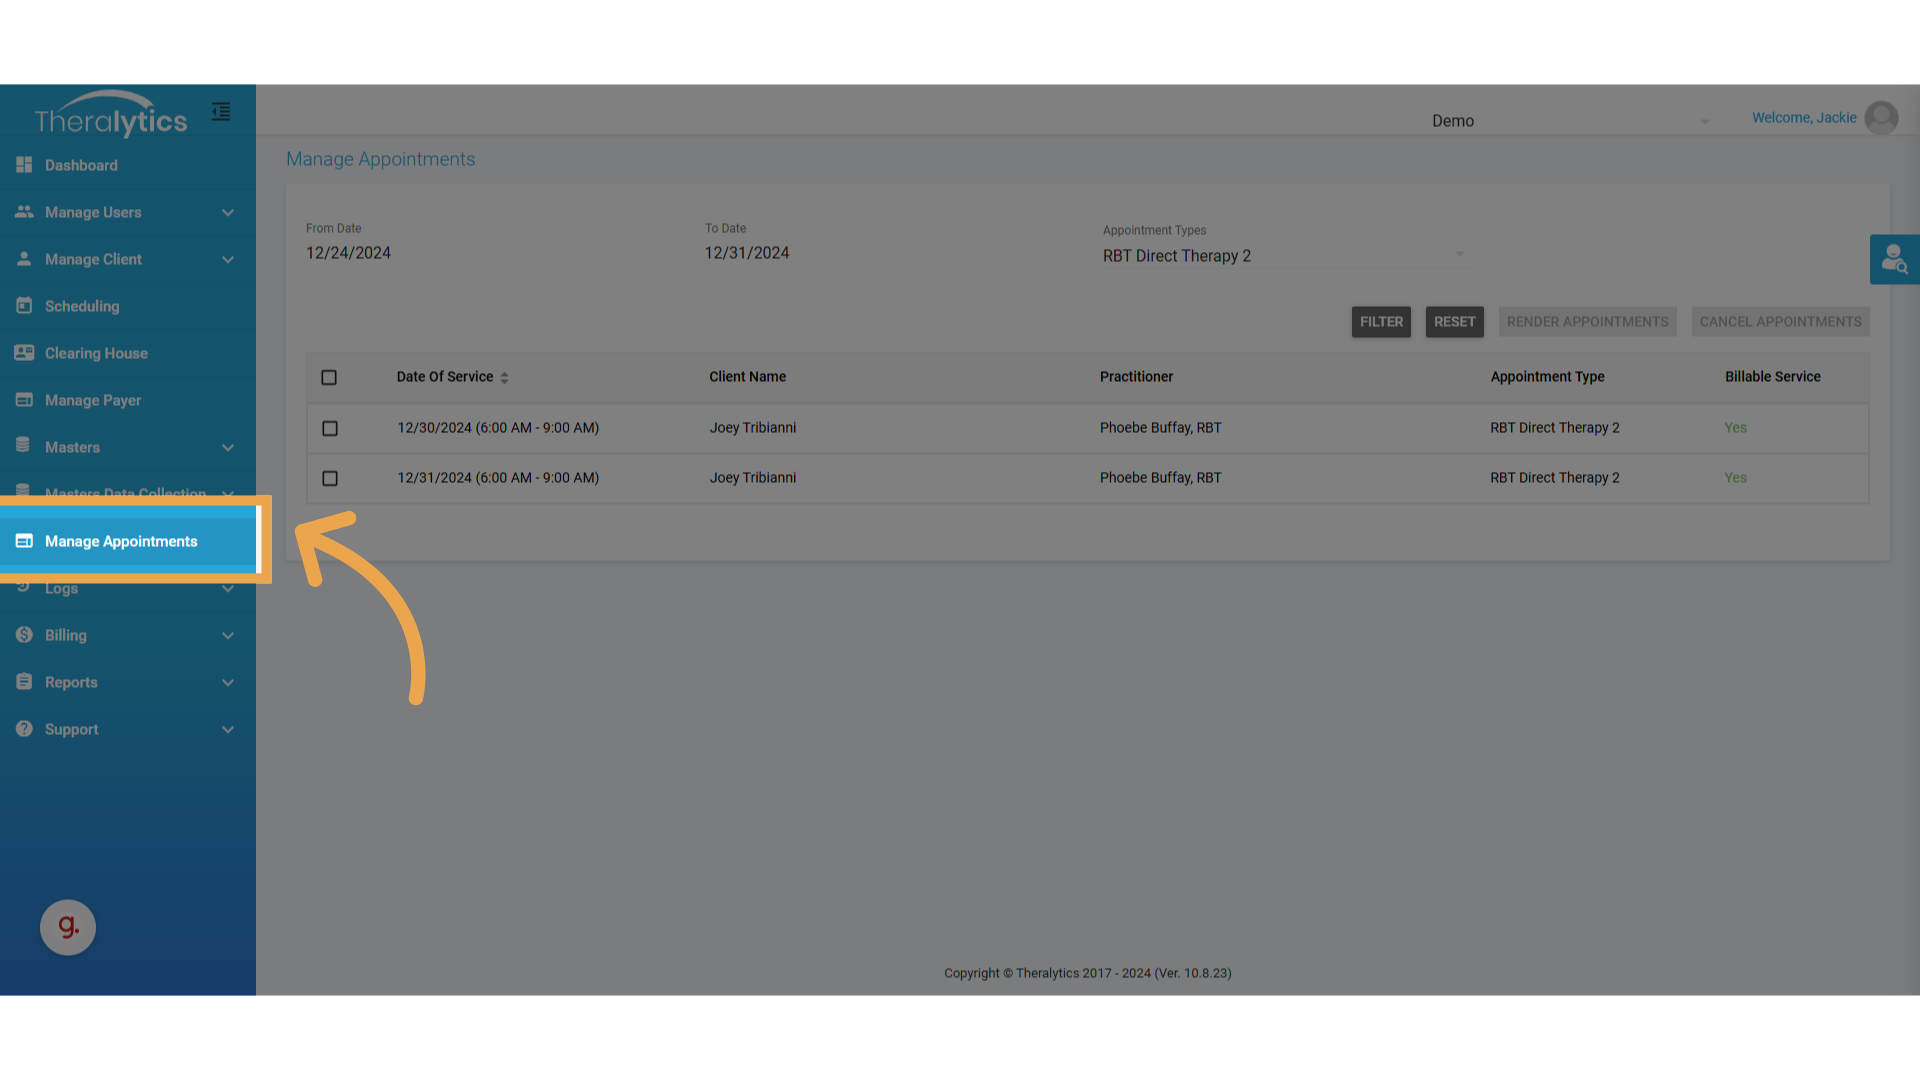This screenshot has width=1920, height=1080.
Task: Collapse the sidebar using the menu-fold icon
Action: 221,112
